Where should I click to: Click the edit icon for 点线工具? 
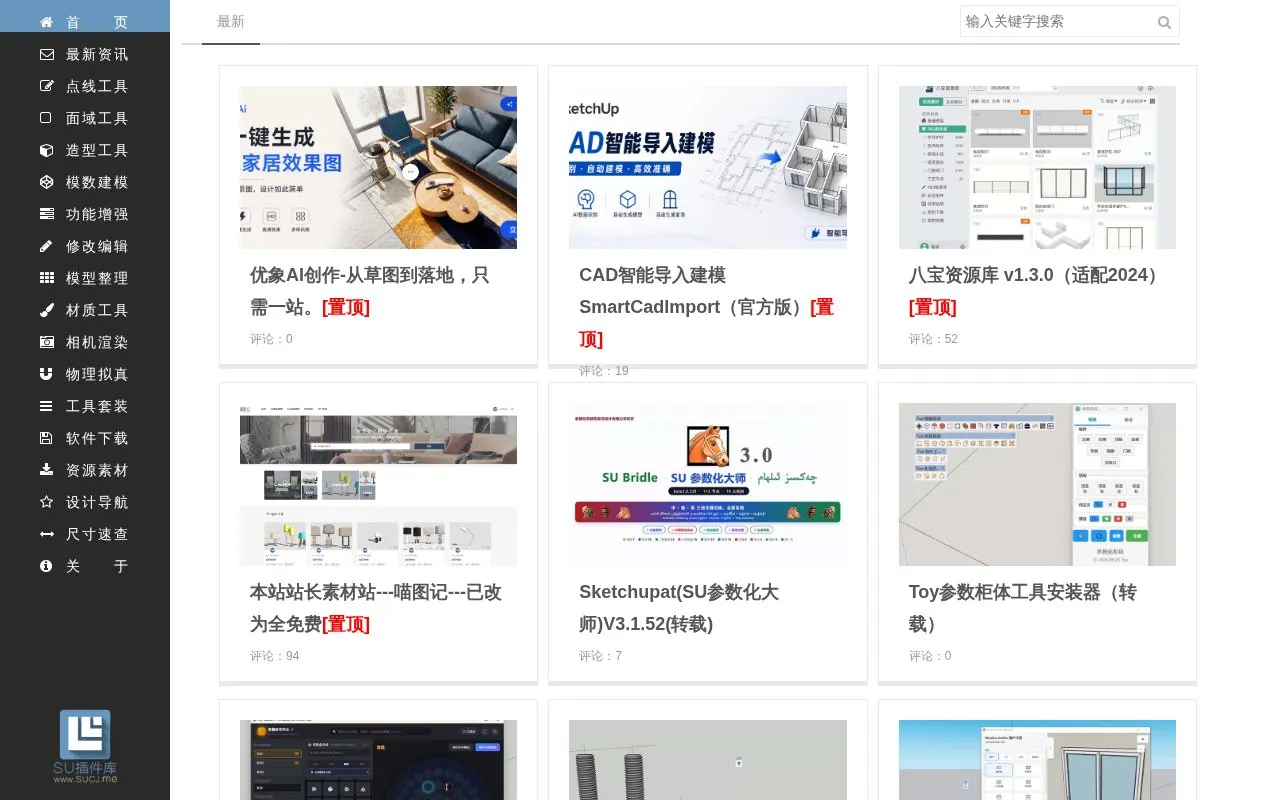click(x=46, y=86)
